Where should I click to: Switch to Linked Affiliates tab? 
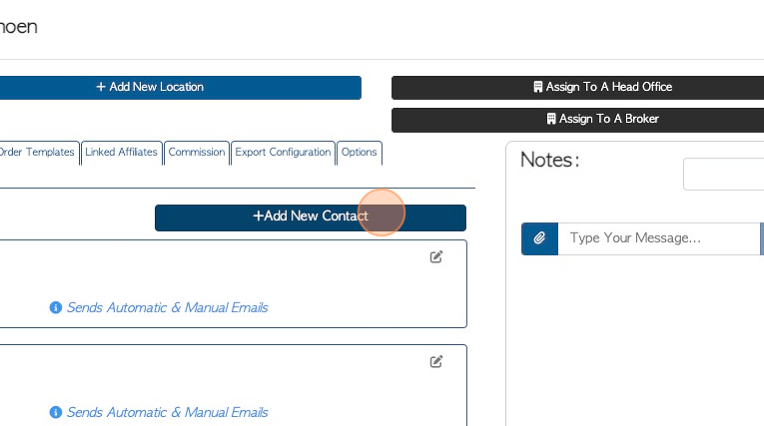[x=121, y=153]
